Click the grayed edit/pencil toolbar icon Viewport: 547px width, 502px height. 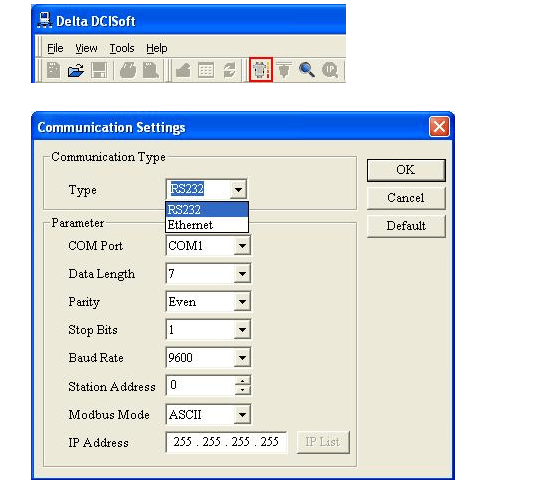click(x=183, y=70)
